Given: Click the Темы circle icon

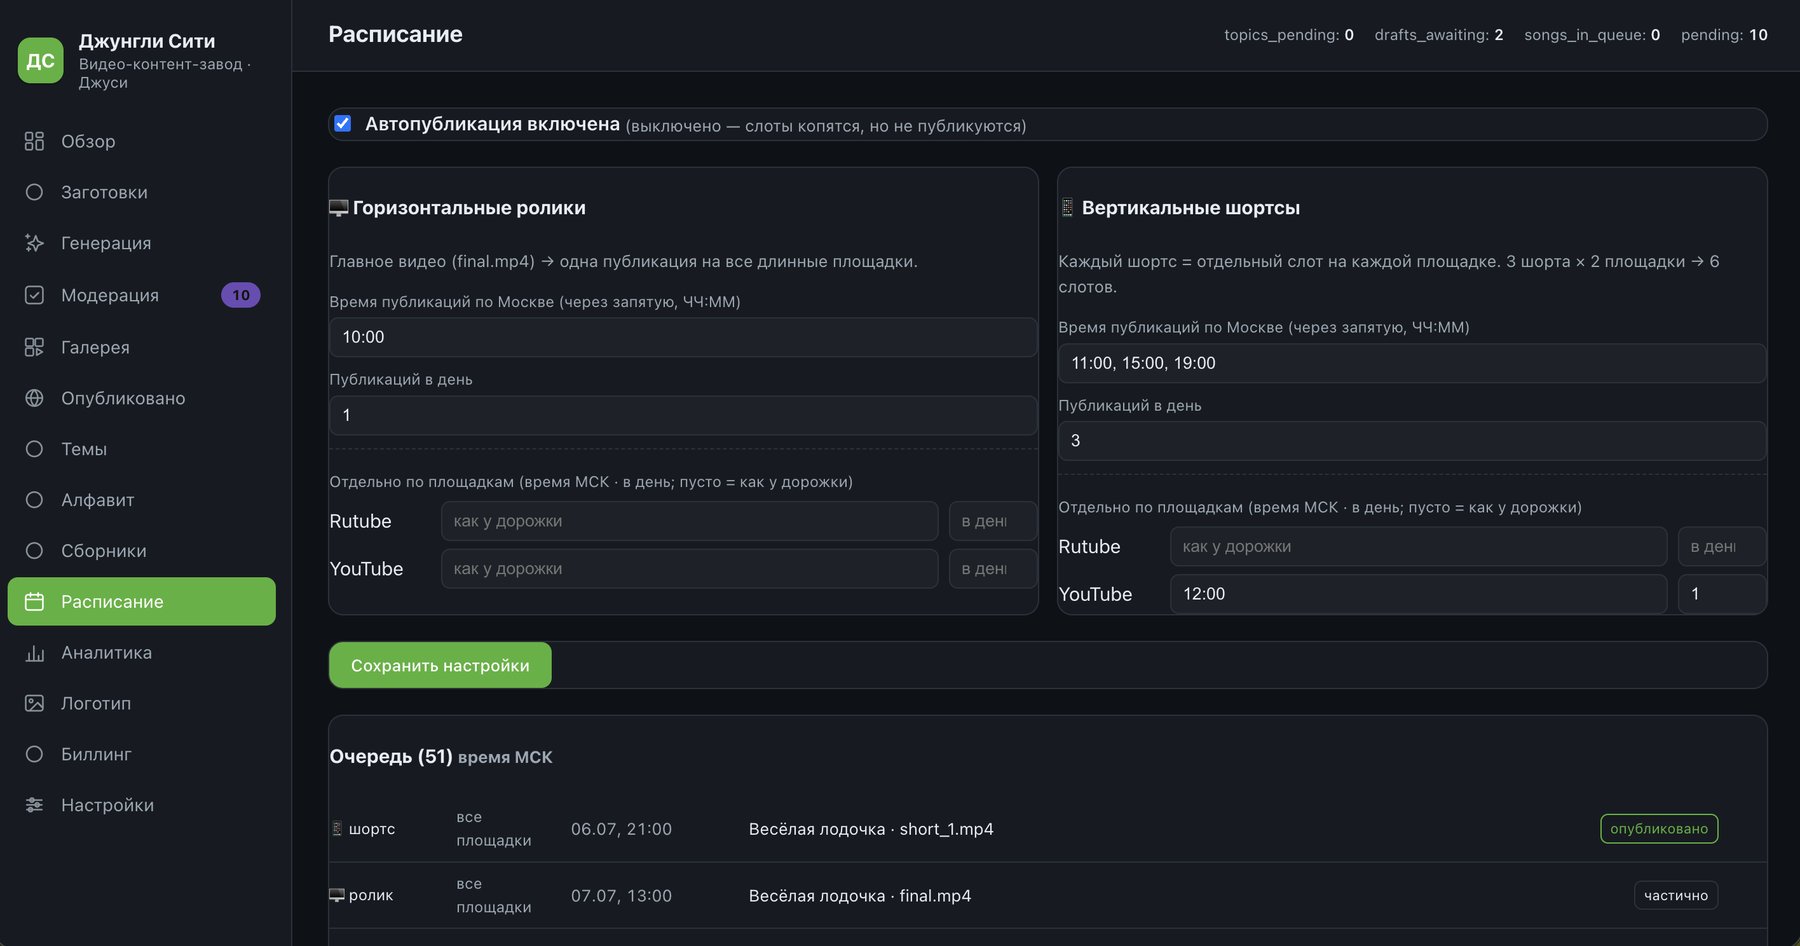Looking at the screenshot, I should point(34,449).
